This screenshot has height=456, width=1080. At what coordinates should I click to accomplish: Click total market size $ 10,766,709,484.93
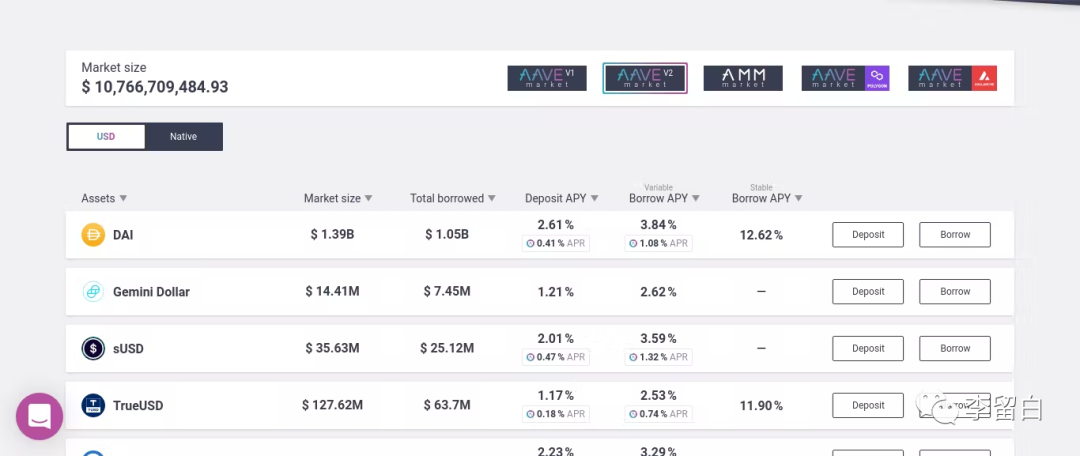click(155, 87)
